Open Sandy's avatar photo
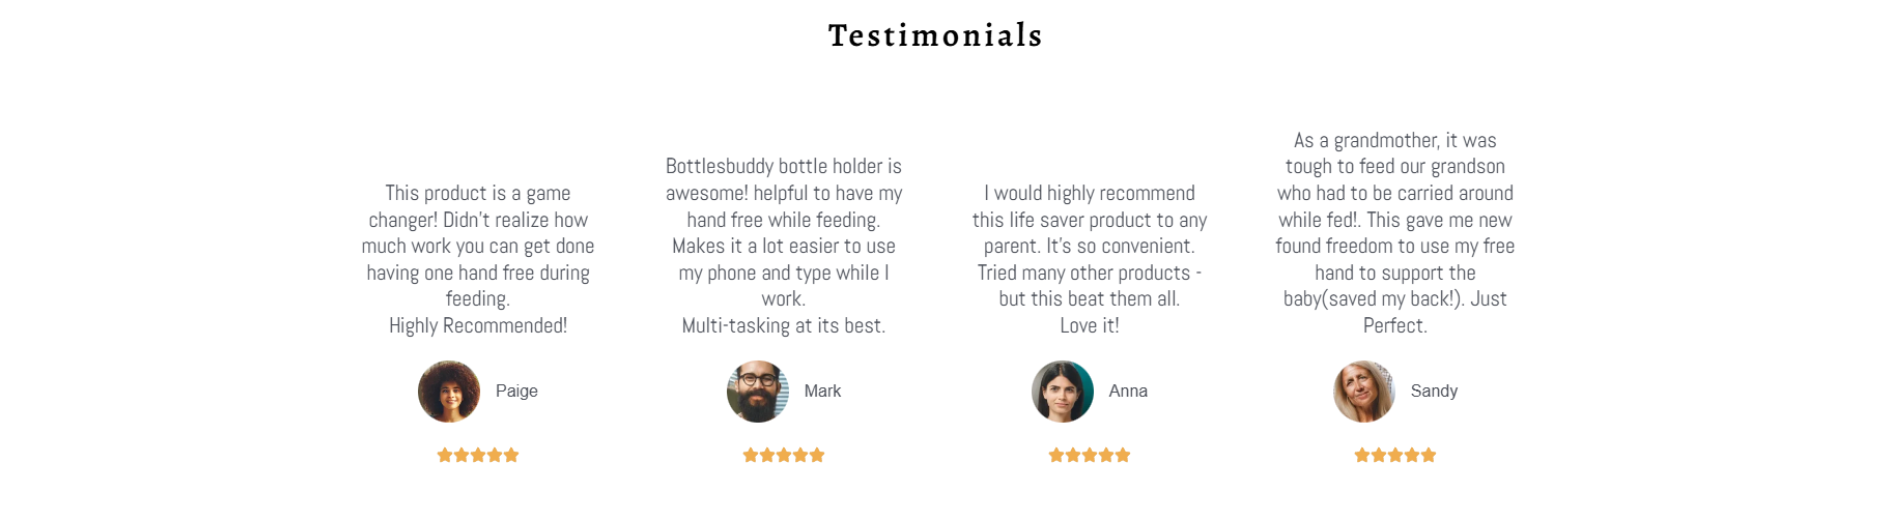1894x516 pixels. click(1364, 391)
